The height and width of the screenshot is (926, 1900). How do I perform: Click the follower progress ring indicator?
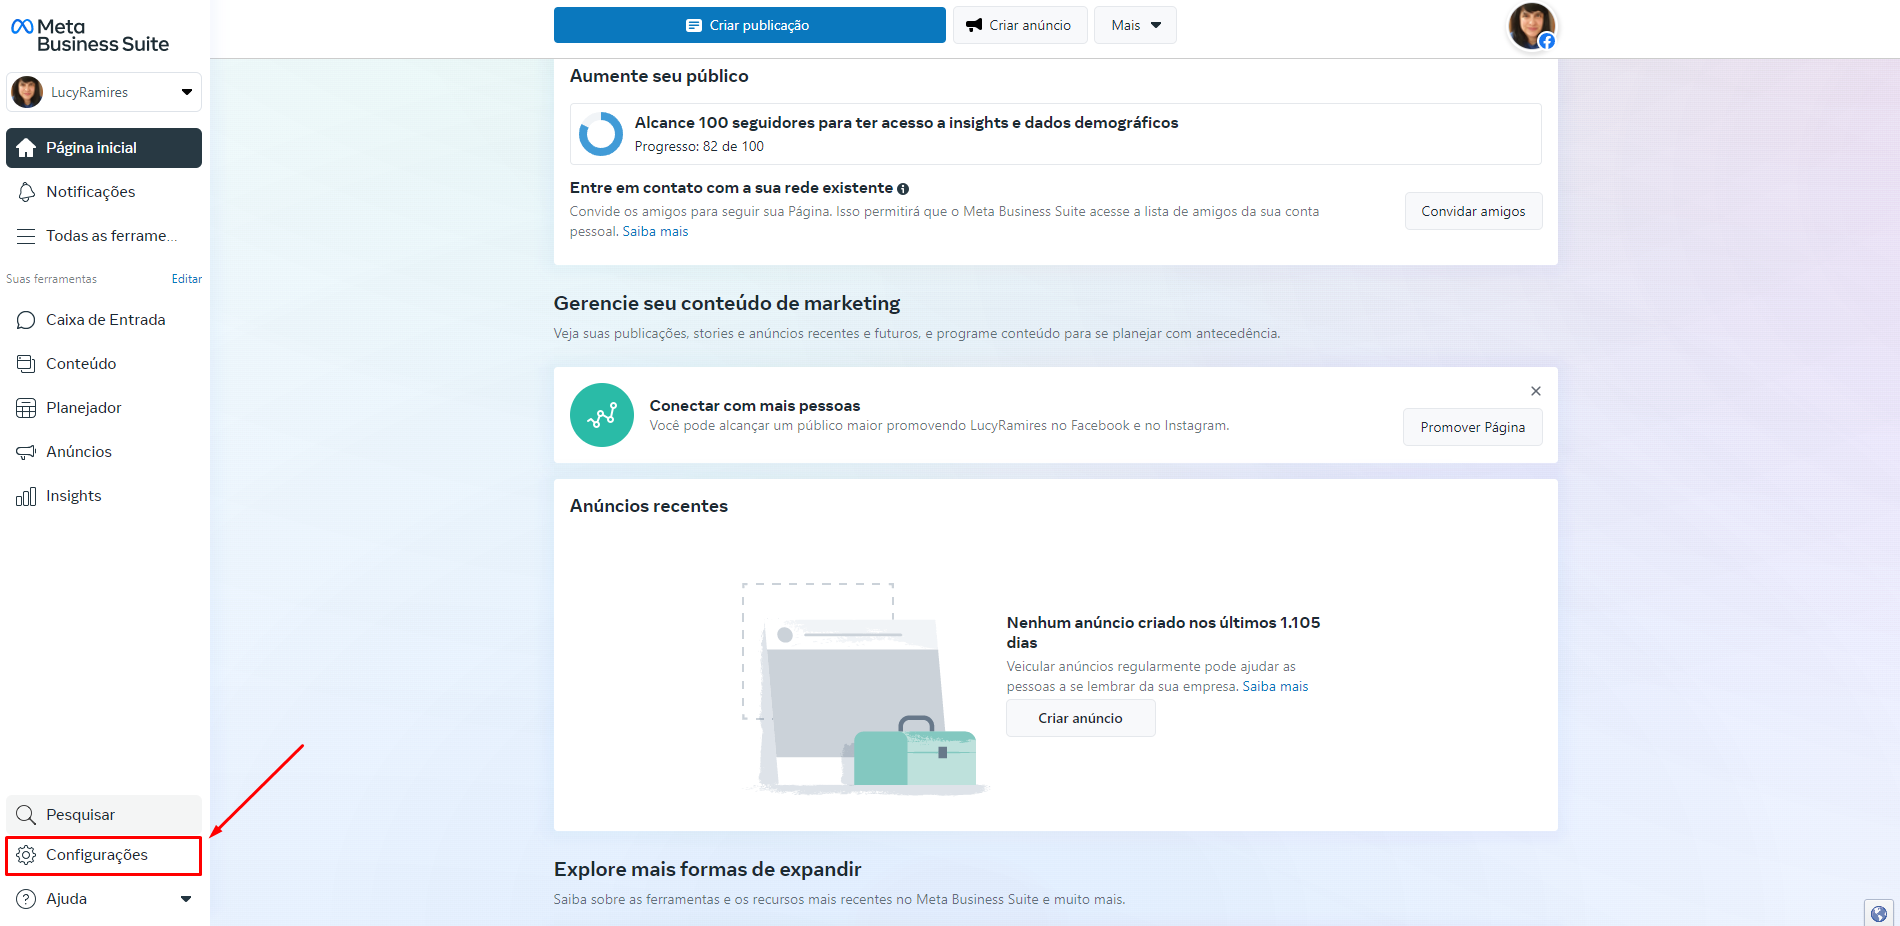(x=602, y=134)
